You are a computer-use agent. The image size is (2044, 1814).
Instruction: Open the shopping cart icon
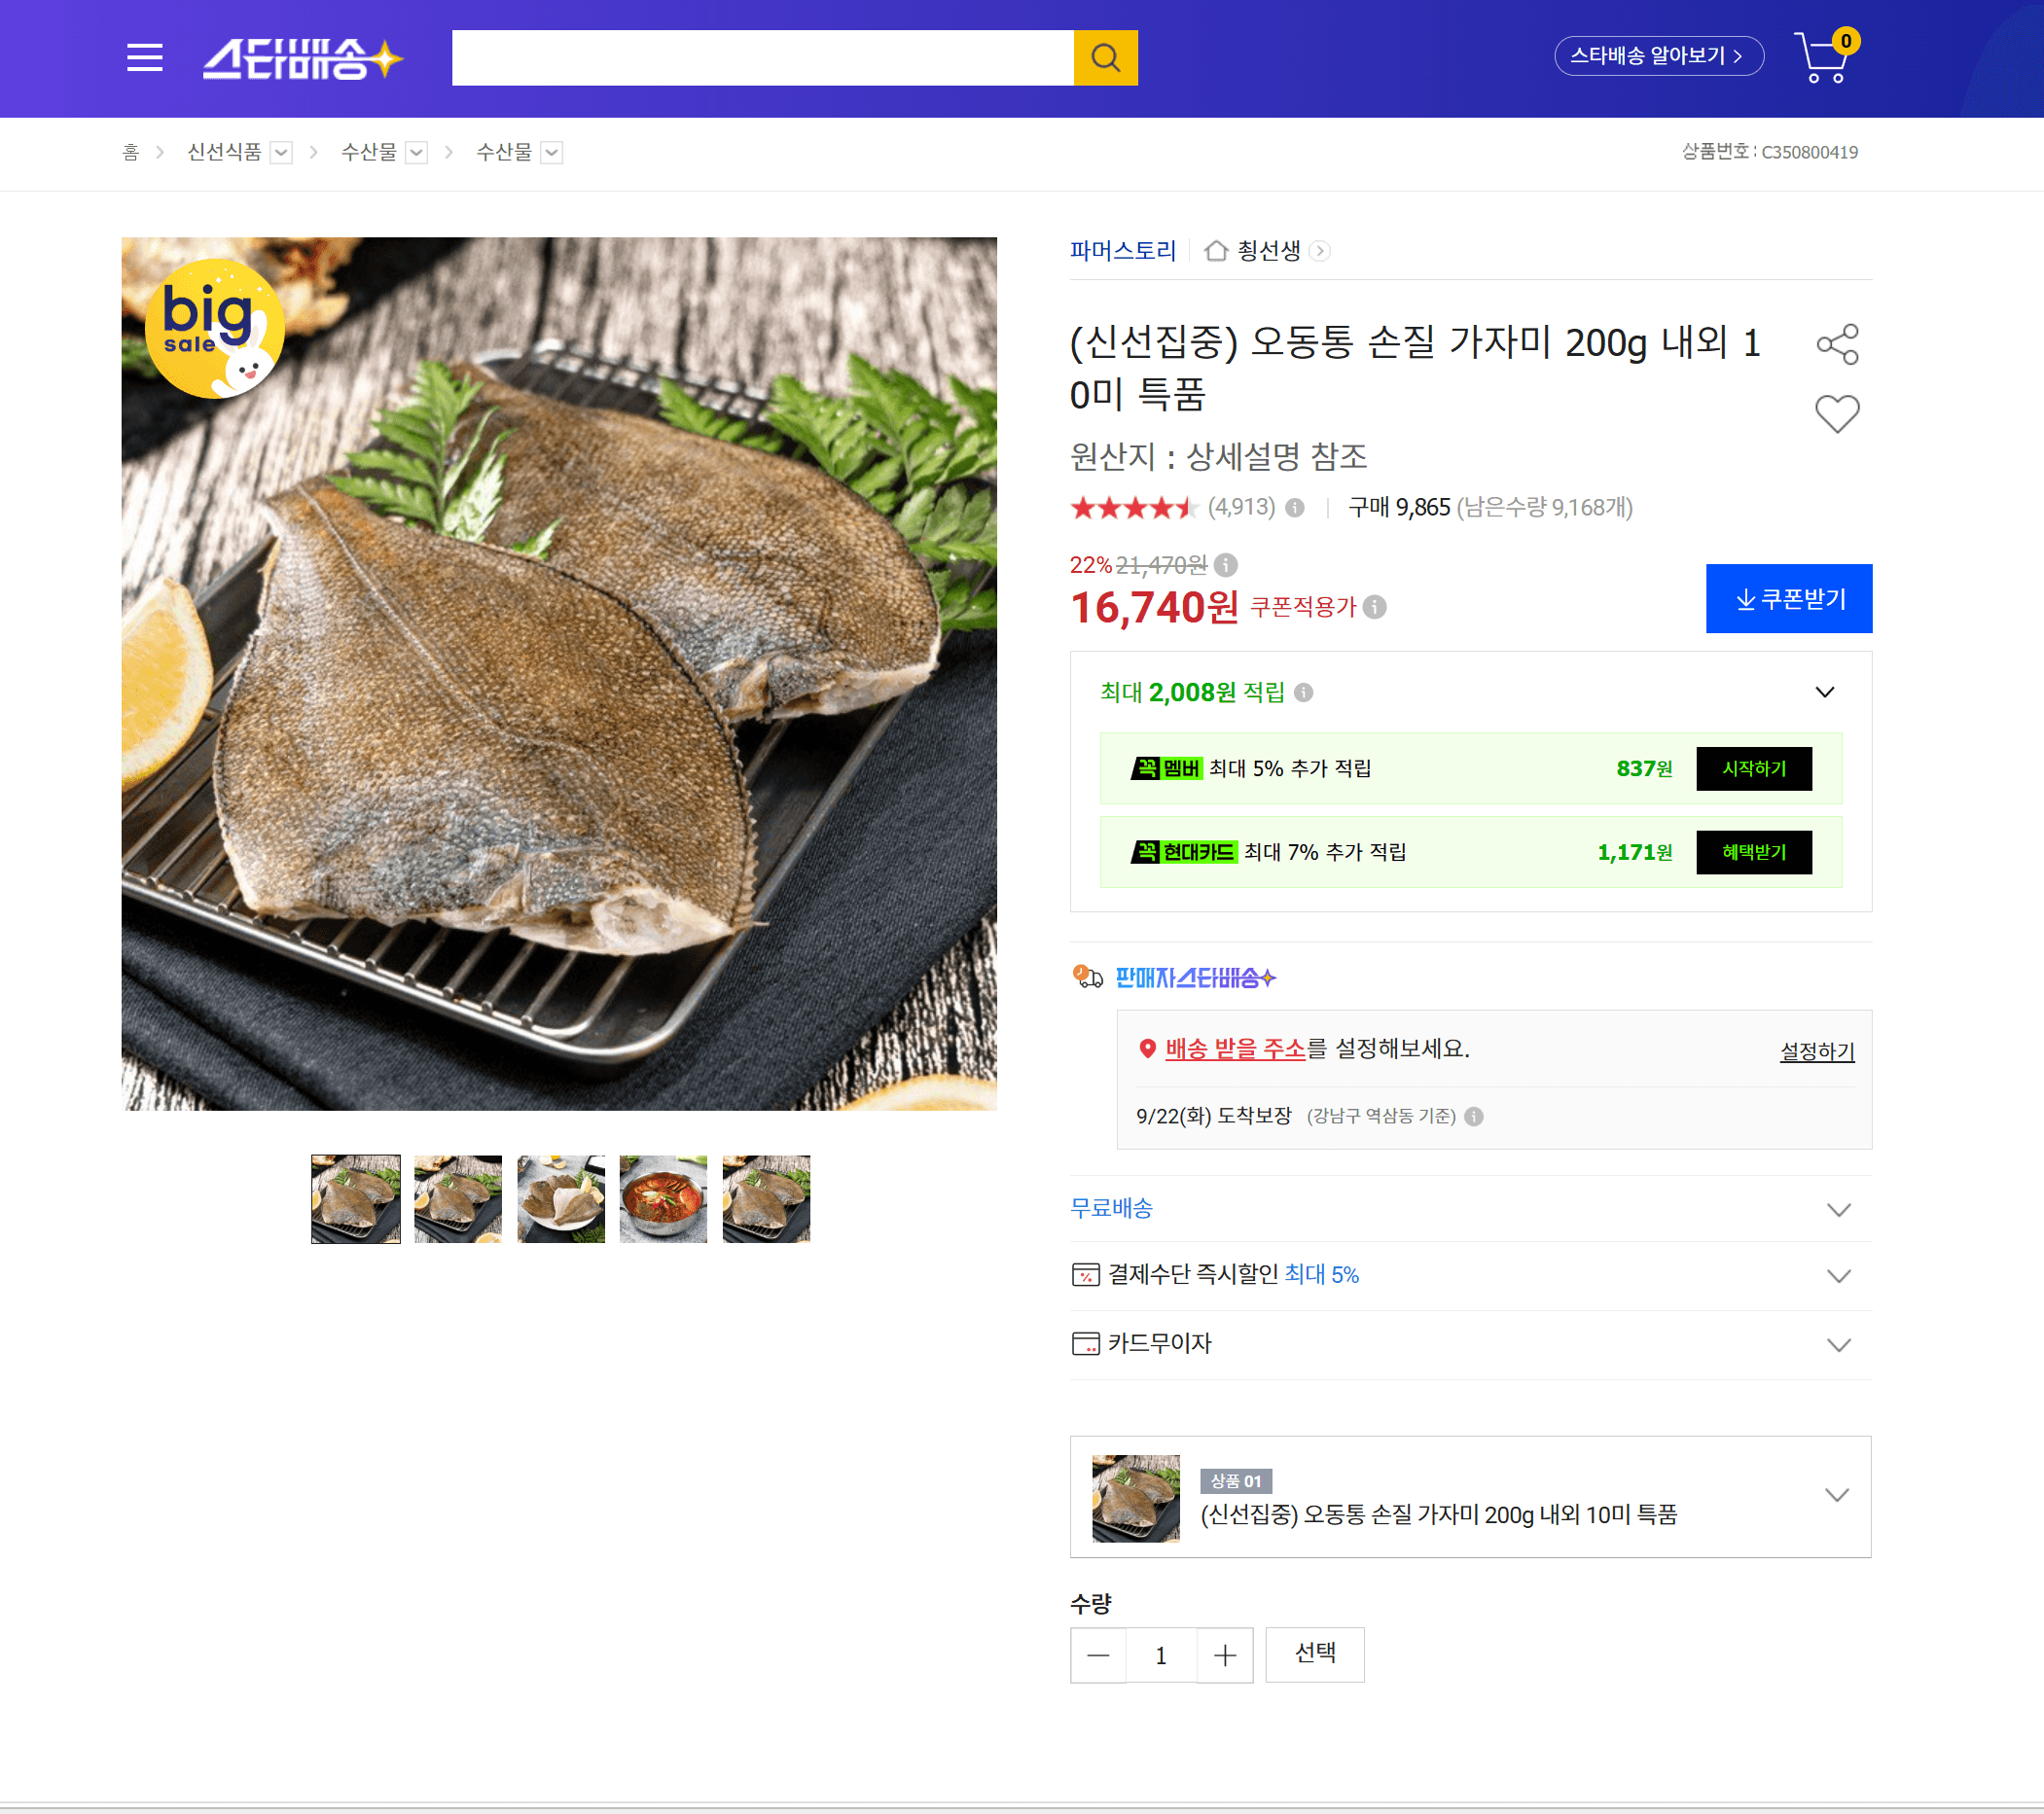1825,56
